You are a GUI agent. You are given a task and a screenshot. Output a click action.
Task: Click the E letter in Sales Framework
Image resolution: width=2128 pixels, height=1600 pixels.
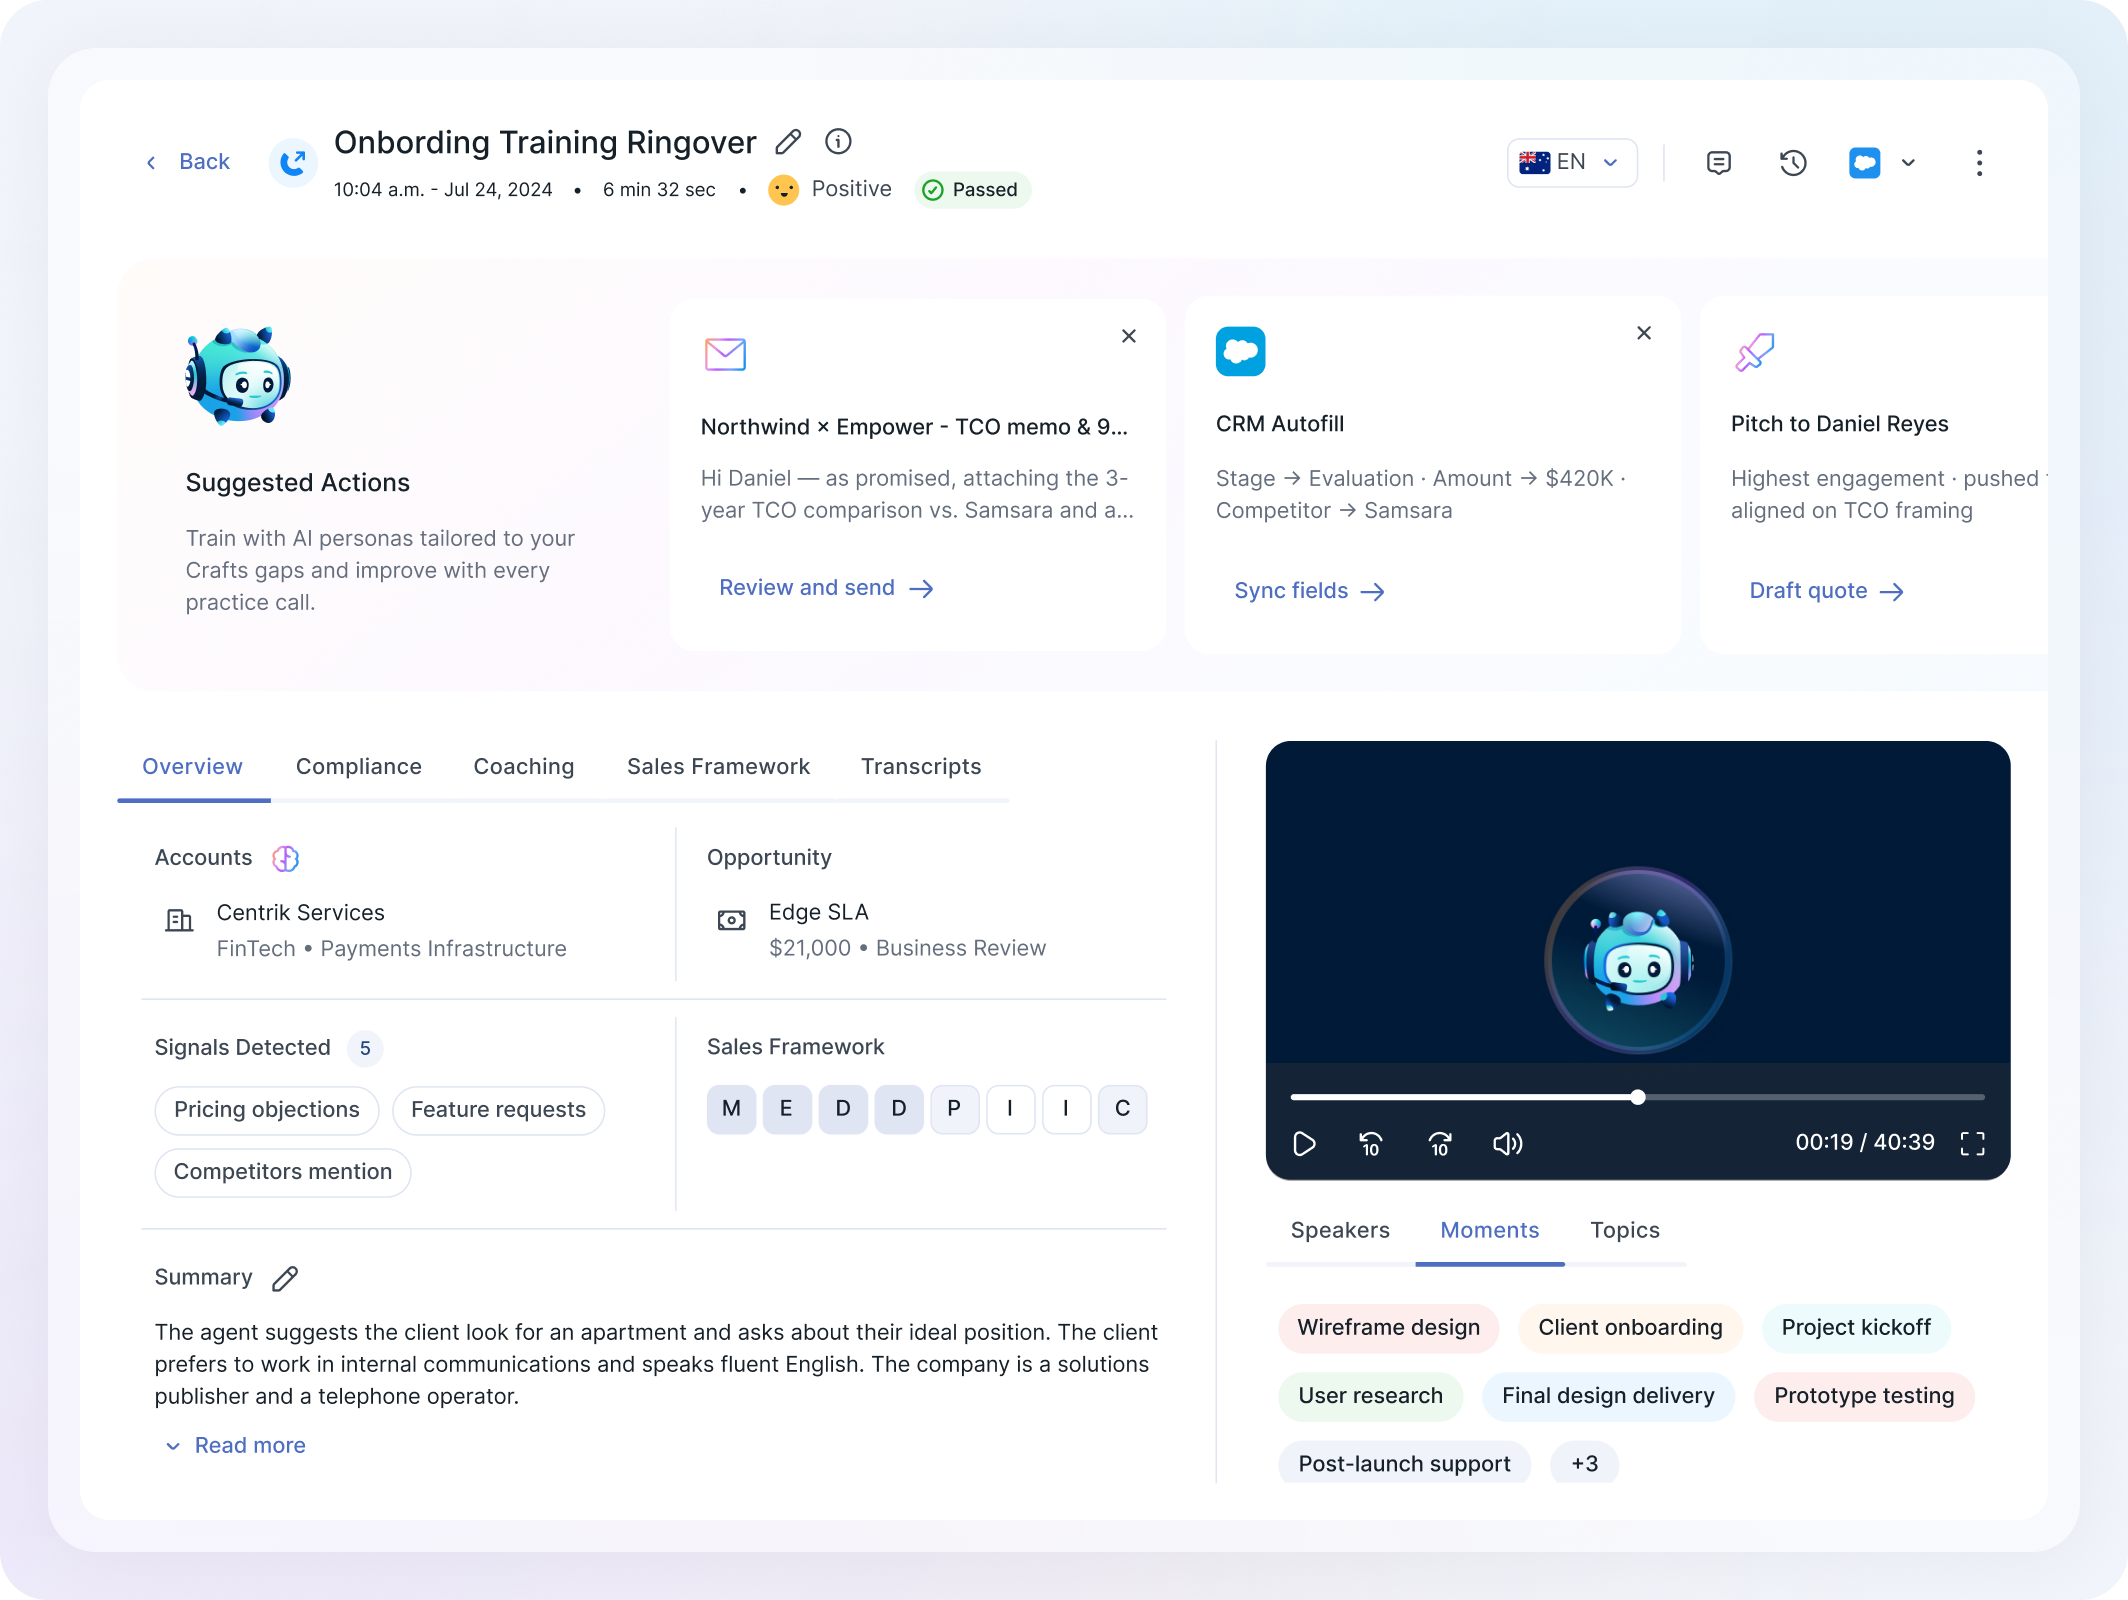pos(787,1109)
